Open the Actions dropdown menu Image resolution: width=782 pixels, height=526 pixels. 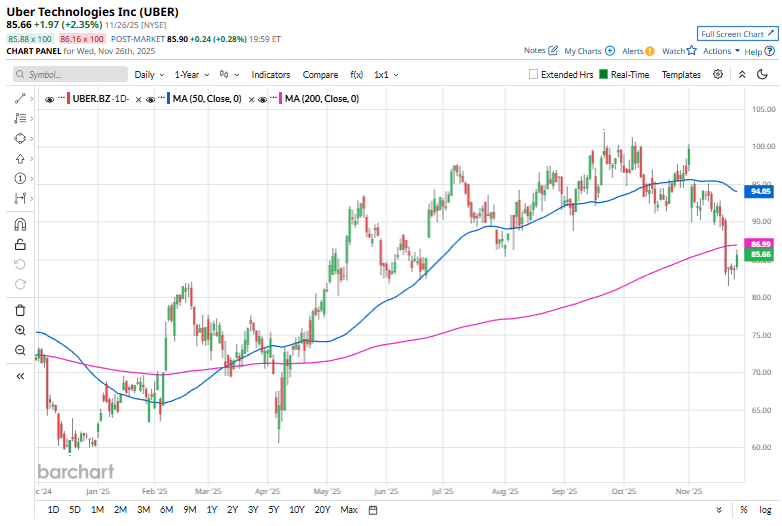point(721,50)
